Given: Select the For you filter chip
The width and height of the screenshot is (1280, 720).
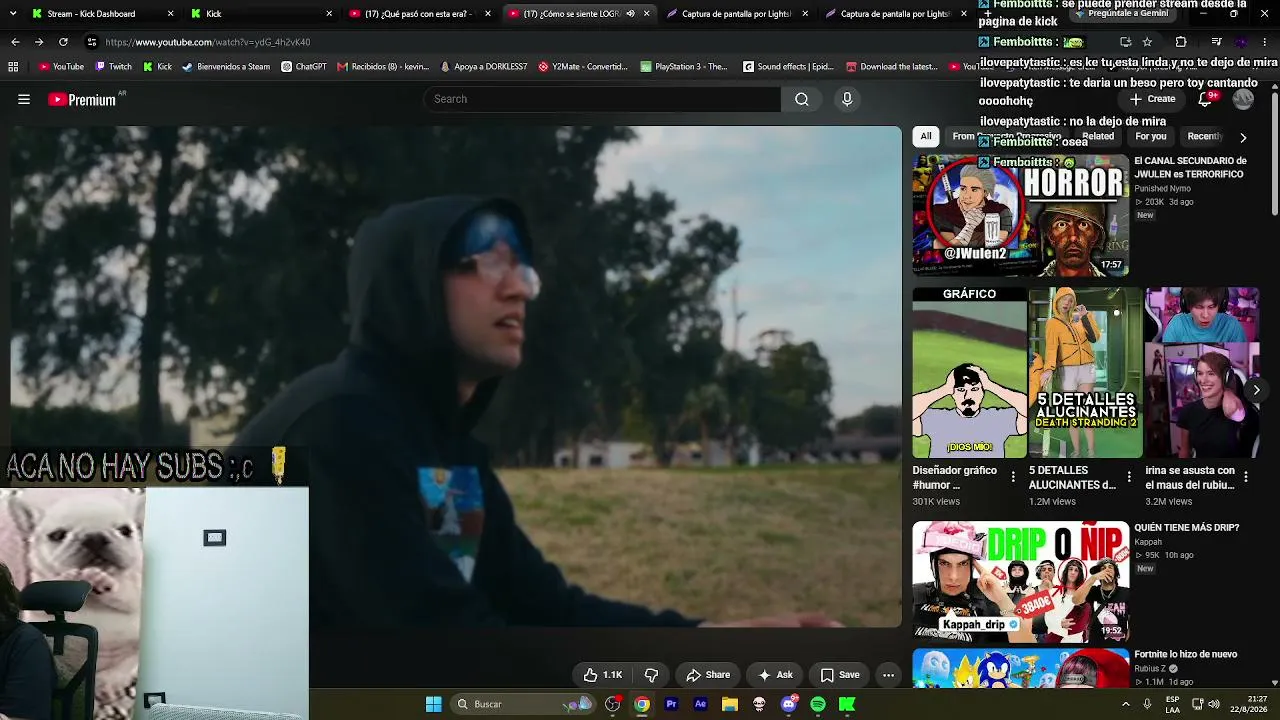Looking at the screenshot, I should pos(1151,137).
